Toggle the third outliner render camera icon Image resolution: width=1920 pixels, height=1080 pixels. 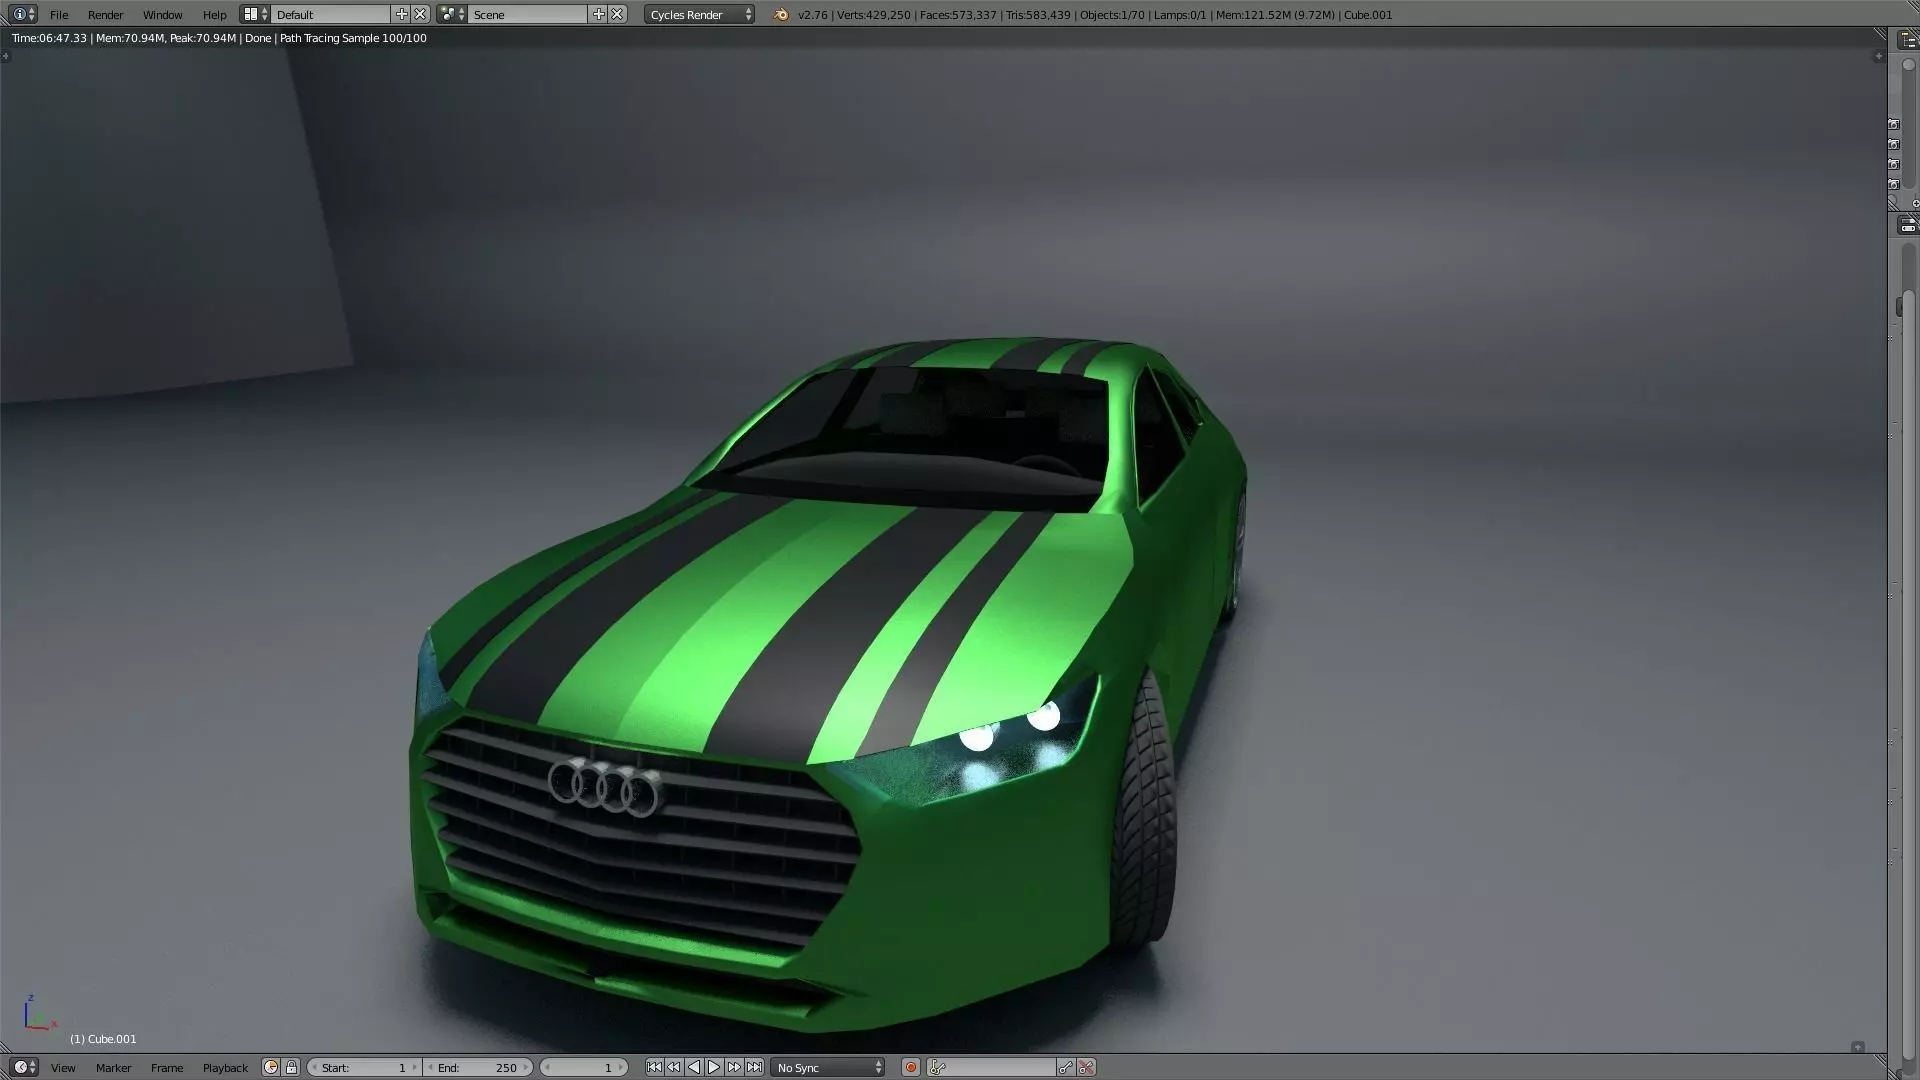click(1894, 165)
